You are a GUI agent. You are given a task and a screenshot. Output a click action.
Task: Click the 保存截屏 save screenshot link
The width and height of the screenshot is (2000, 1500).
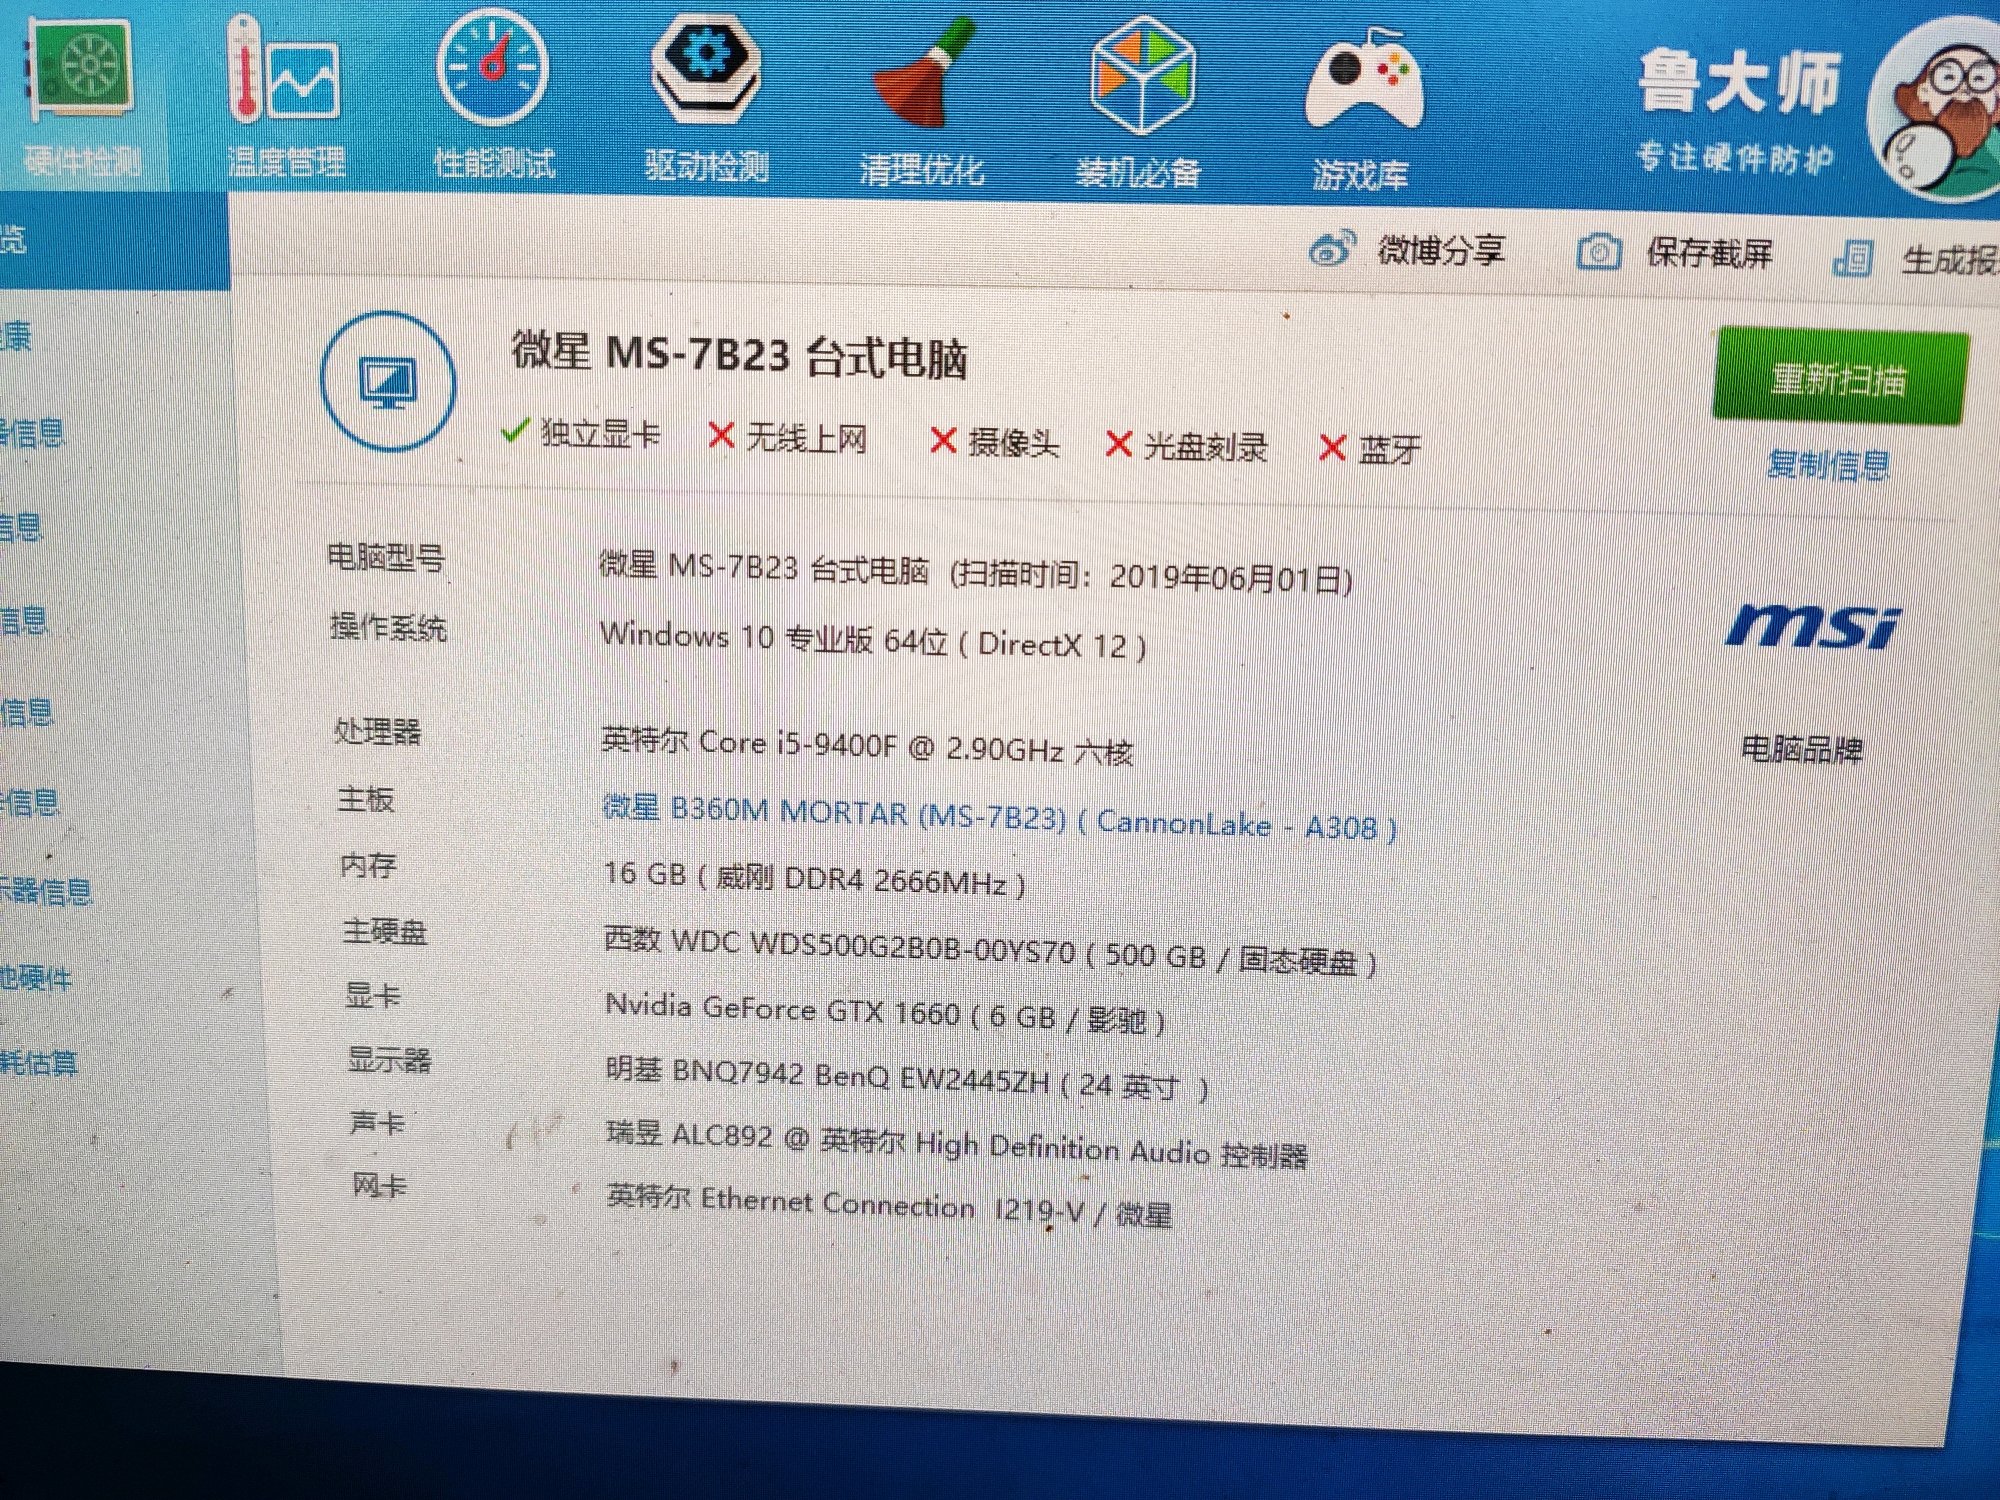point(1709,254)
